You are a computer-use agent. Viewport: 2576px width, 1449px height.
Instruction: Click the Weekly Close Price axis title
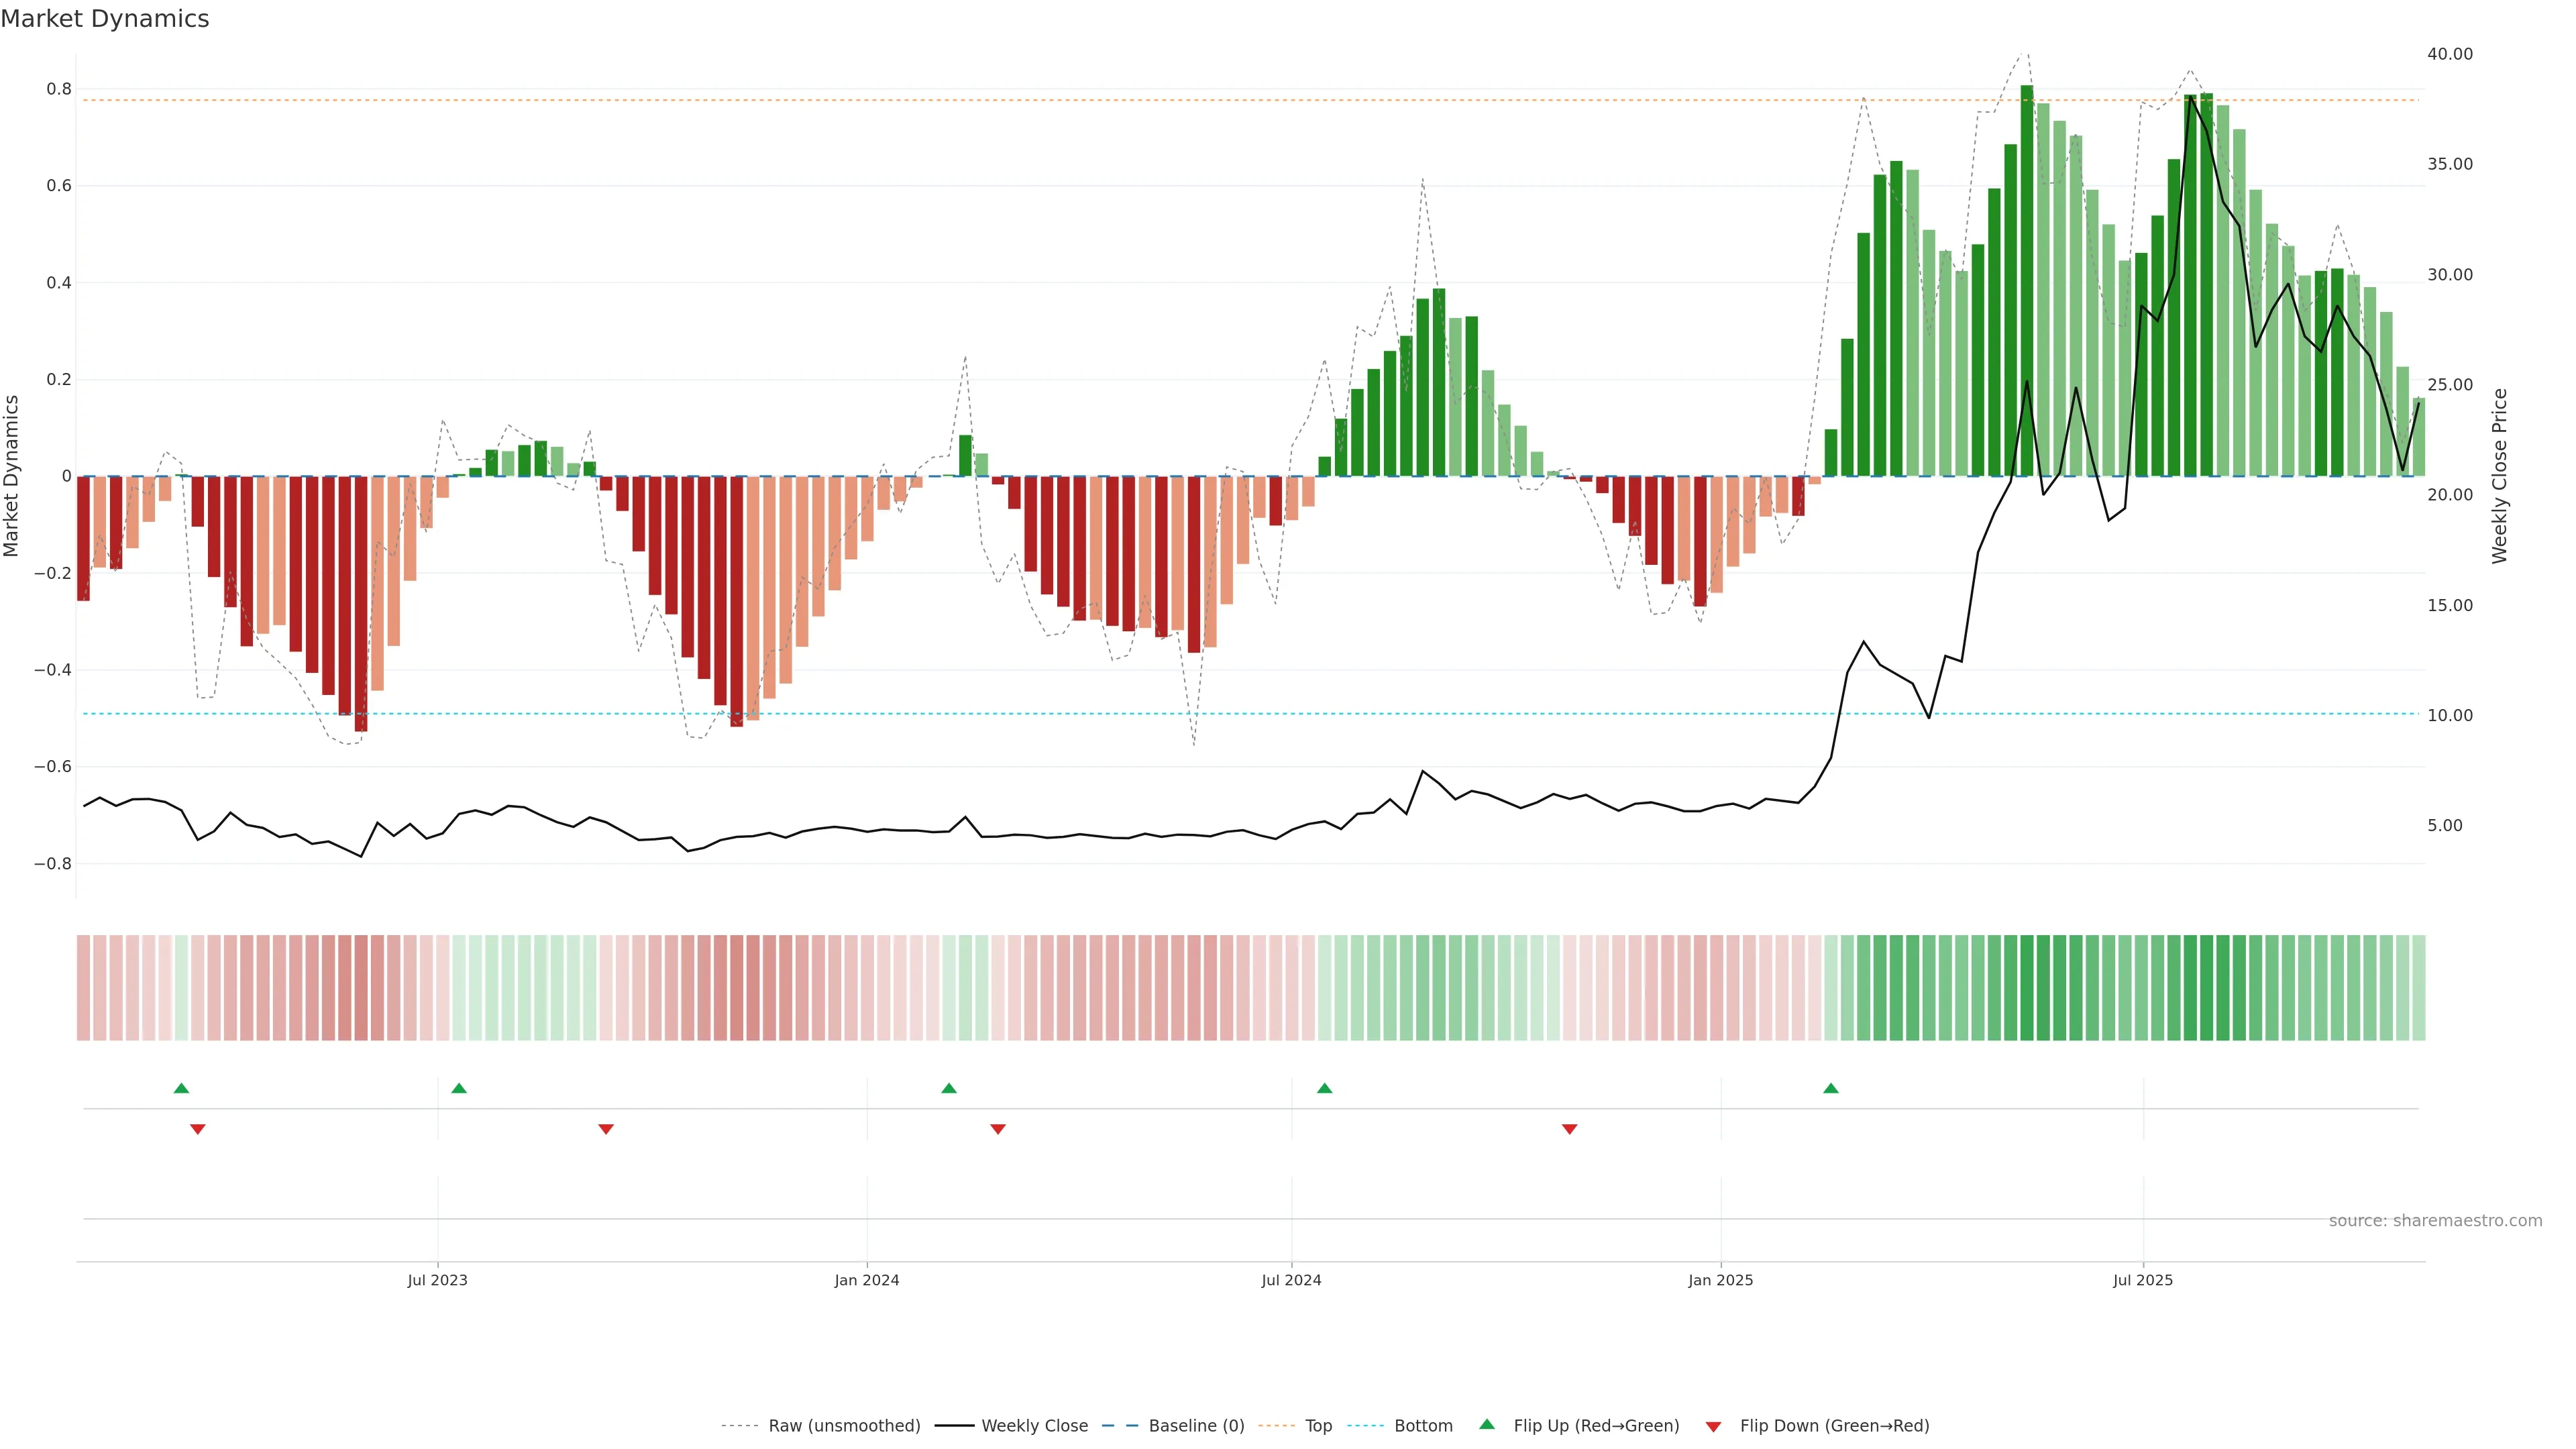click(x=2499, y=476)
